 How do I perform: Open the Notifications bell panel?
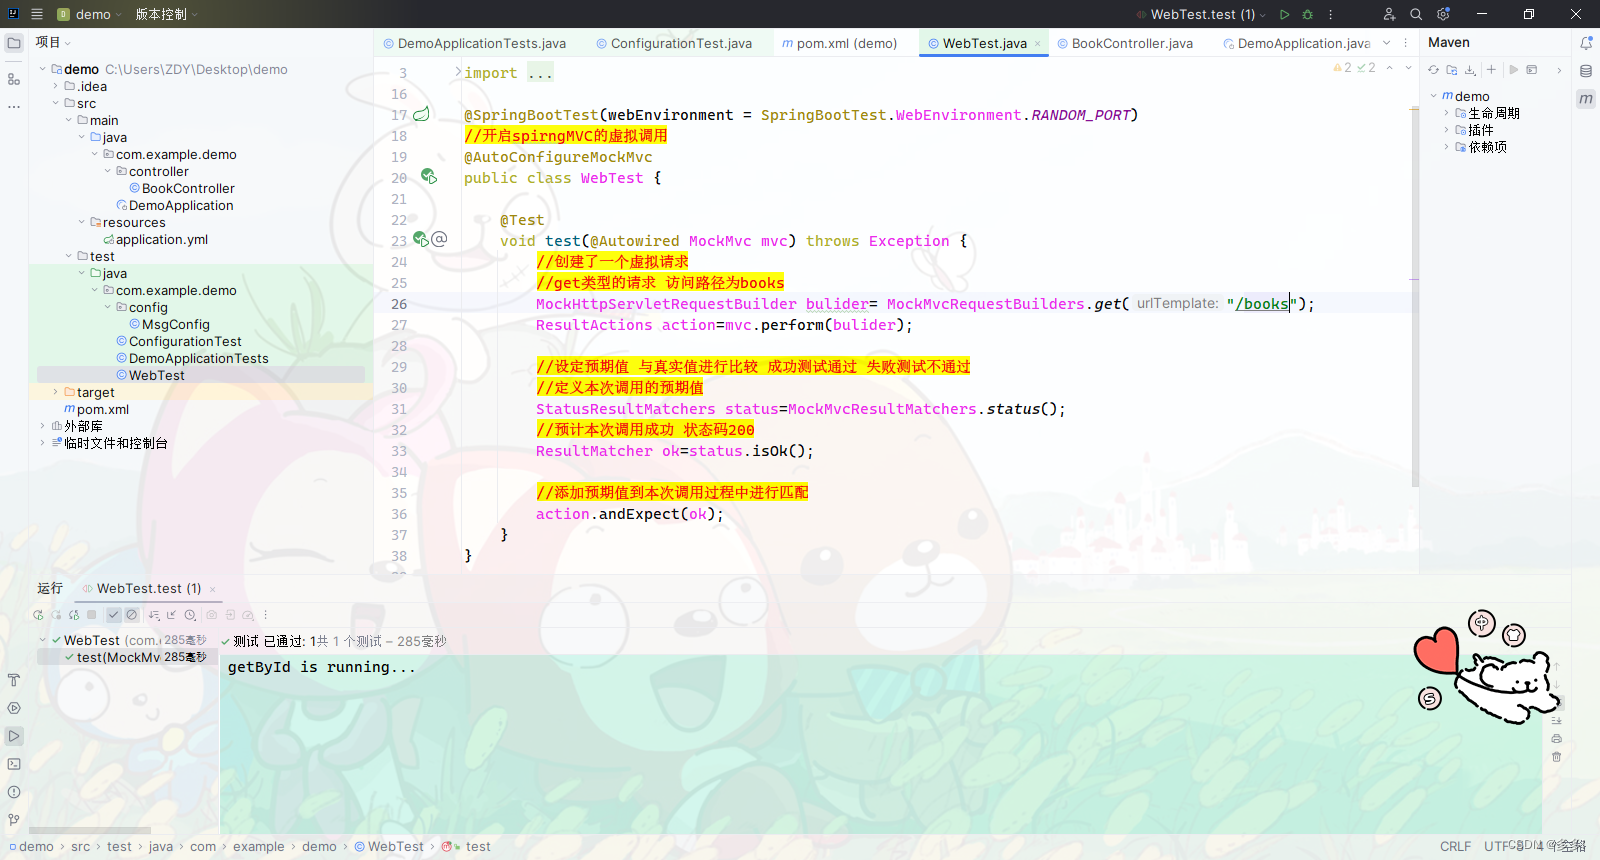pyautogui.click(x=1586, y=43)
